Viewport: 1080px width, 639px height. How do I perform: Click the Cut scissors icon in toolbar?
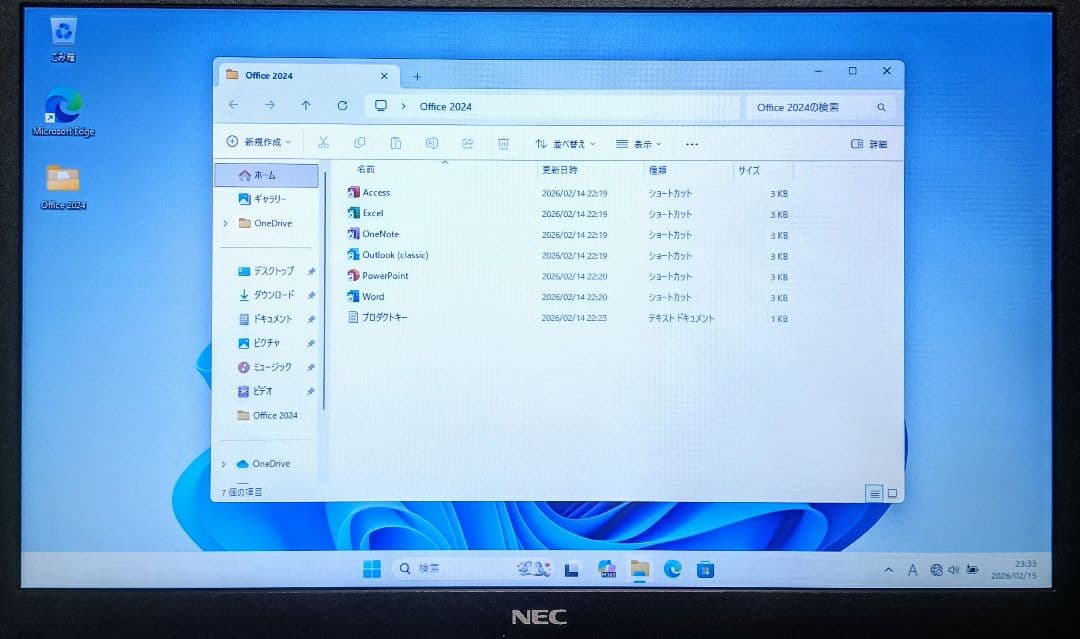[323, 143]
